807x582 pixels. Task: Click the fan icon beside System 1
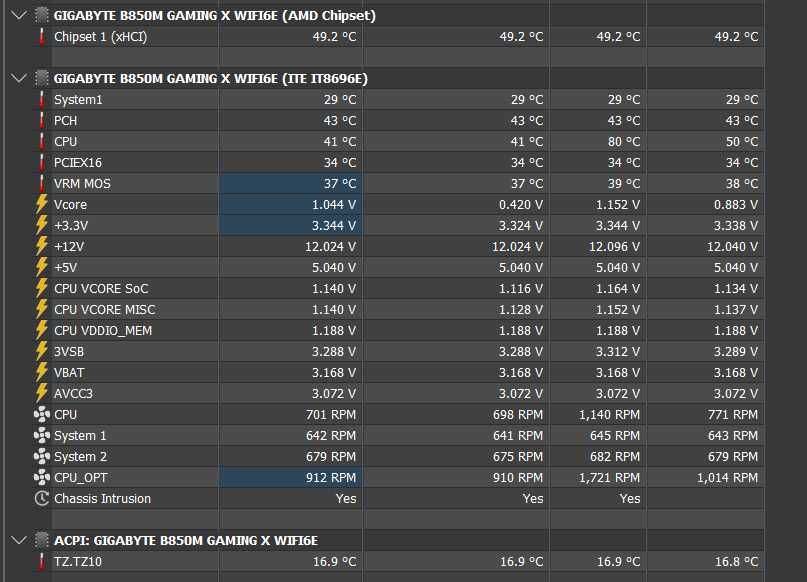[42, 436]
